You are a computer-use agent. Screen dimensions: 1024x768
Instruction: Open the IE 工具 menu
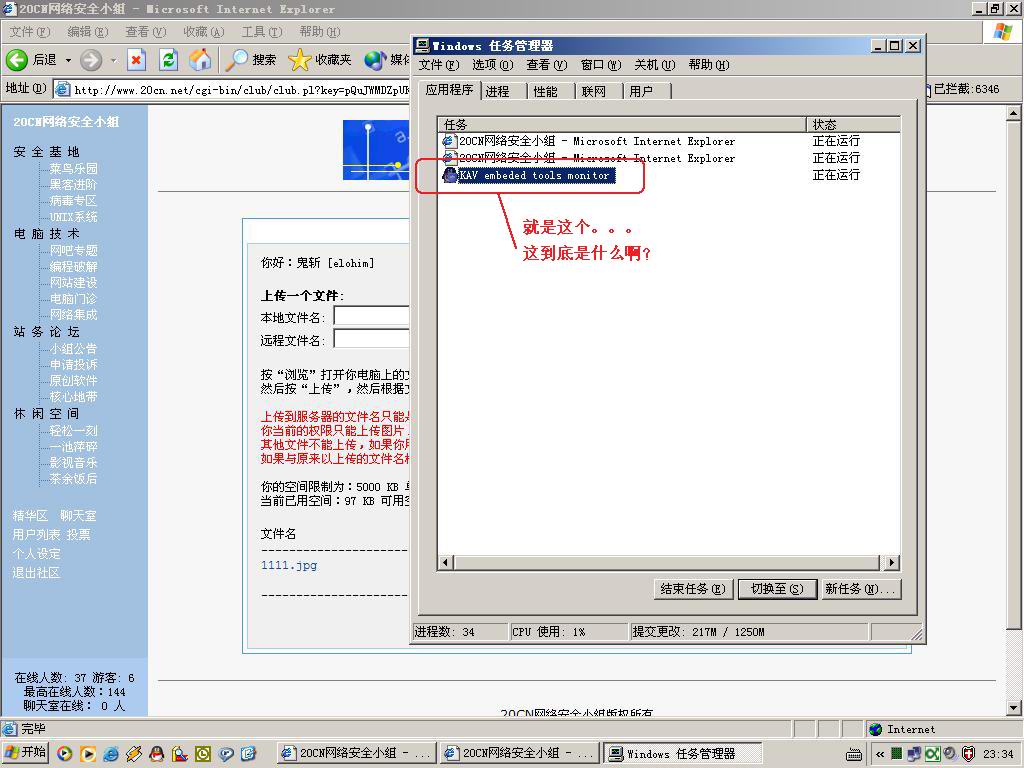262,31
